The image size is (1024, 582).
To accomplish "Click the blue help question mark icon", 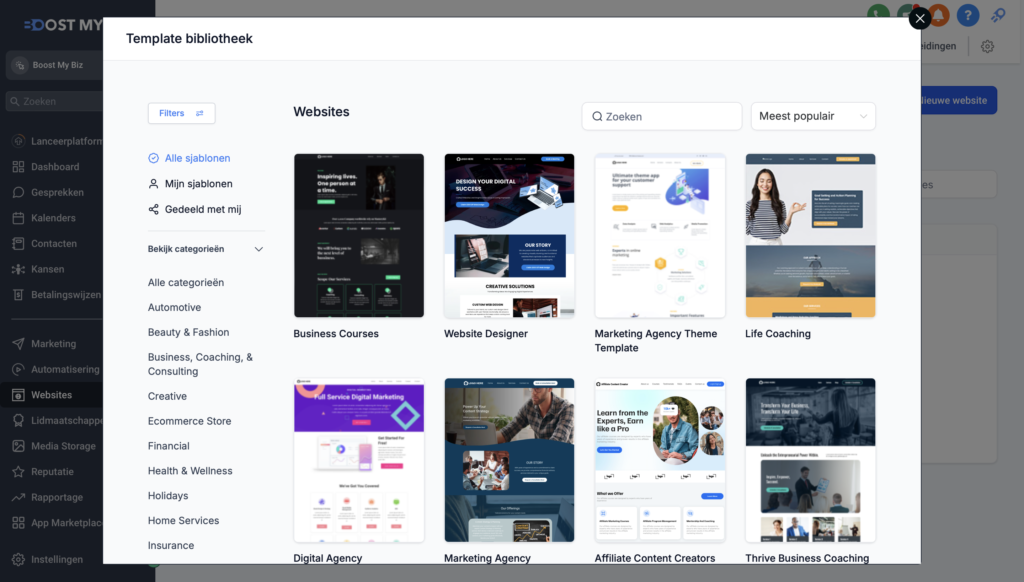I will click(966, 15).
